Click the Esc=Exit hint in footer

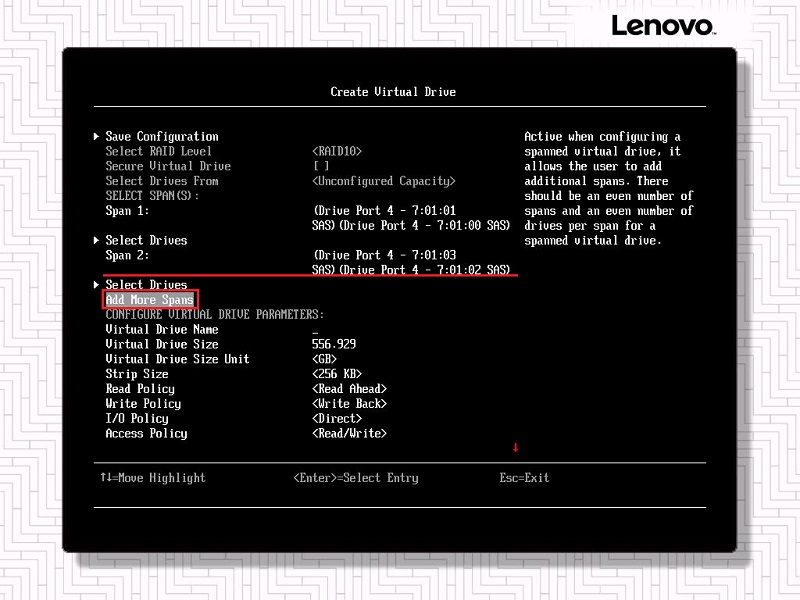pyautogui.click(x=524, y=478)
